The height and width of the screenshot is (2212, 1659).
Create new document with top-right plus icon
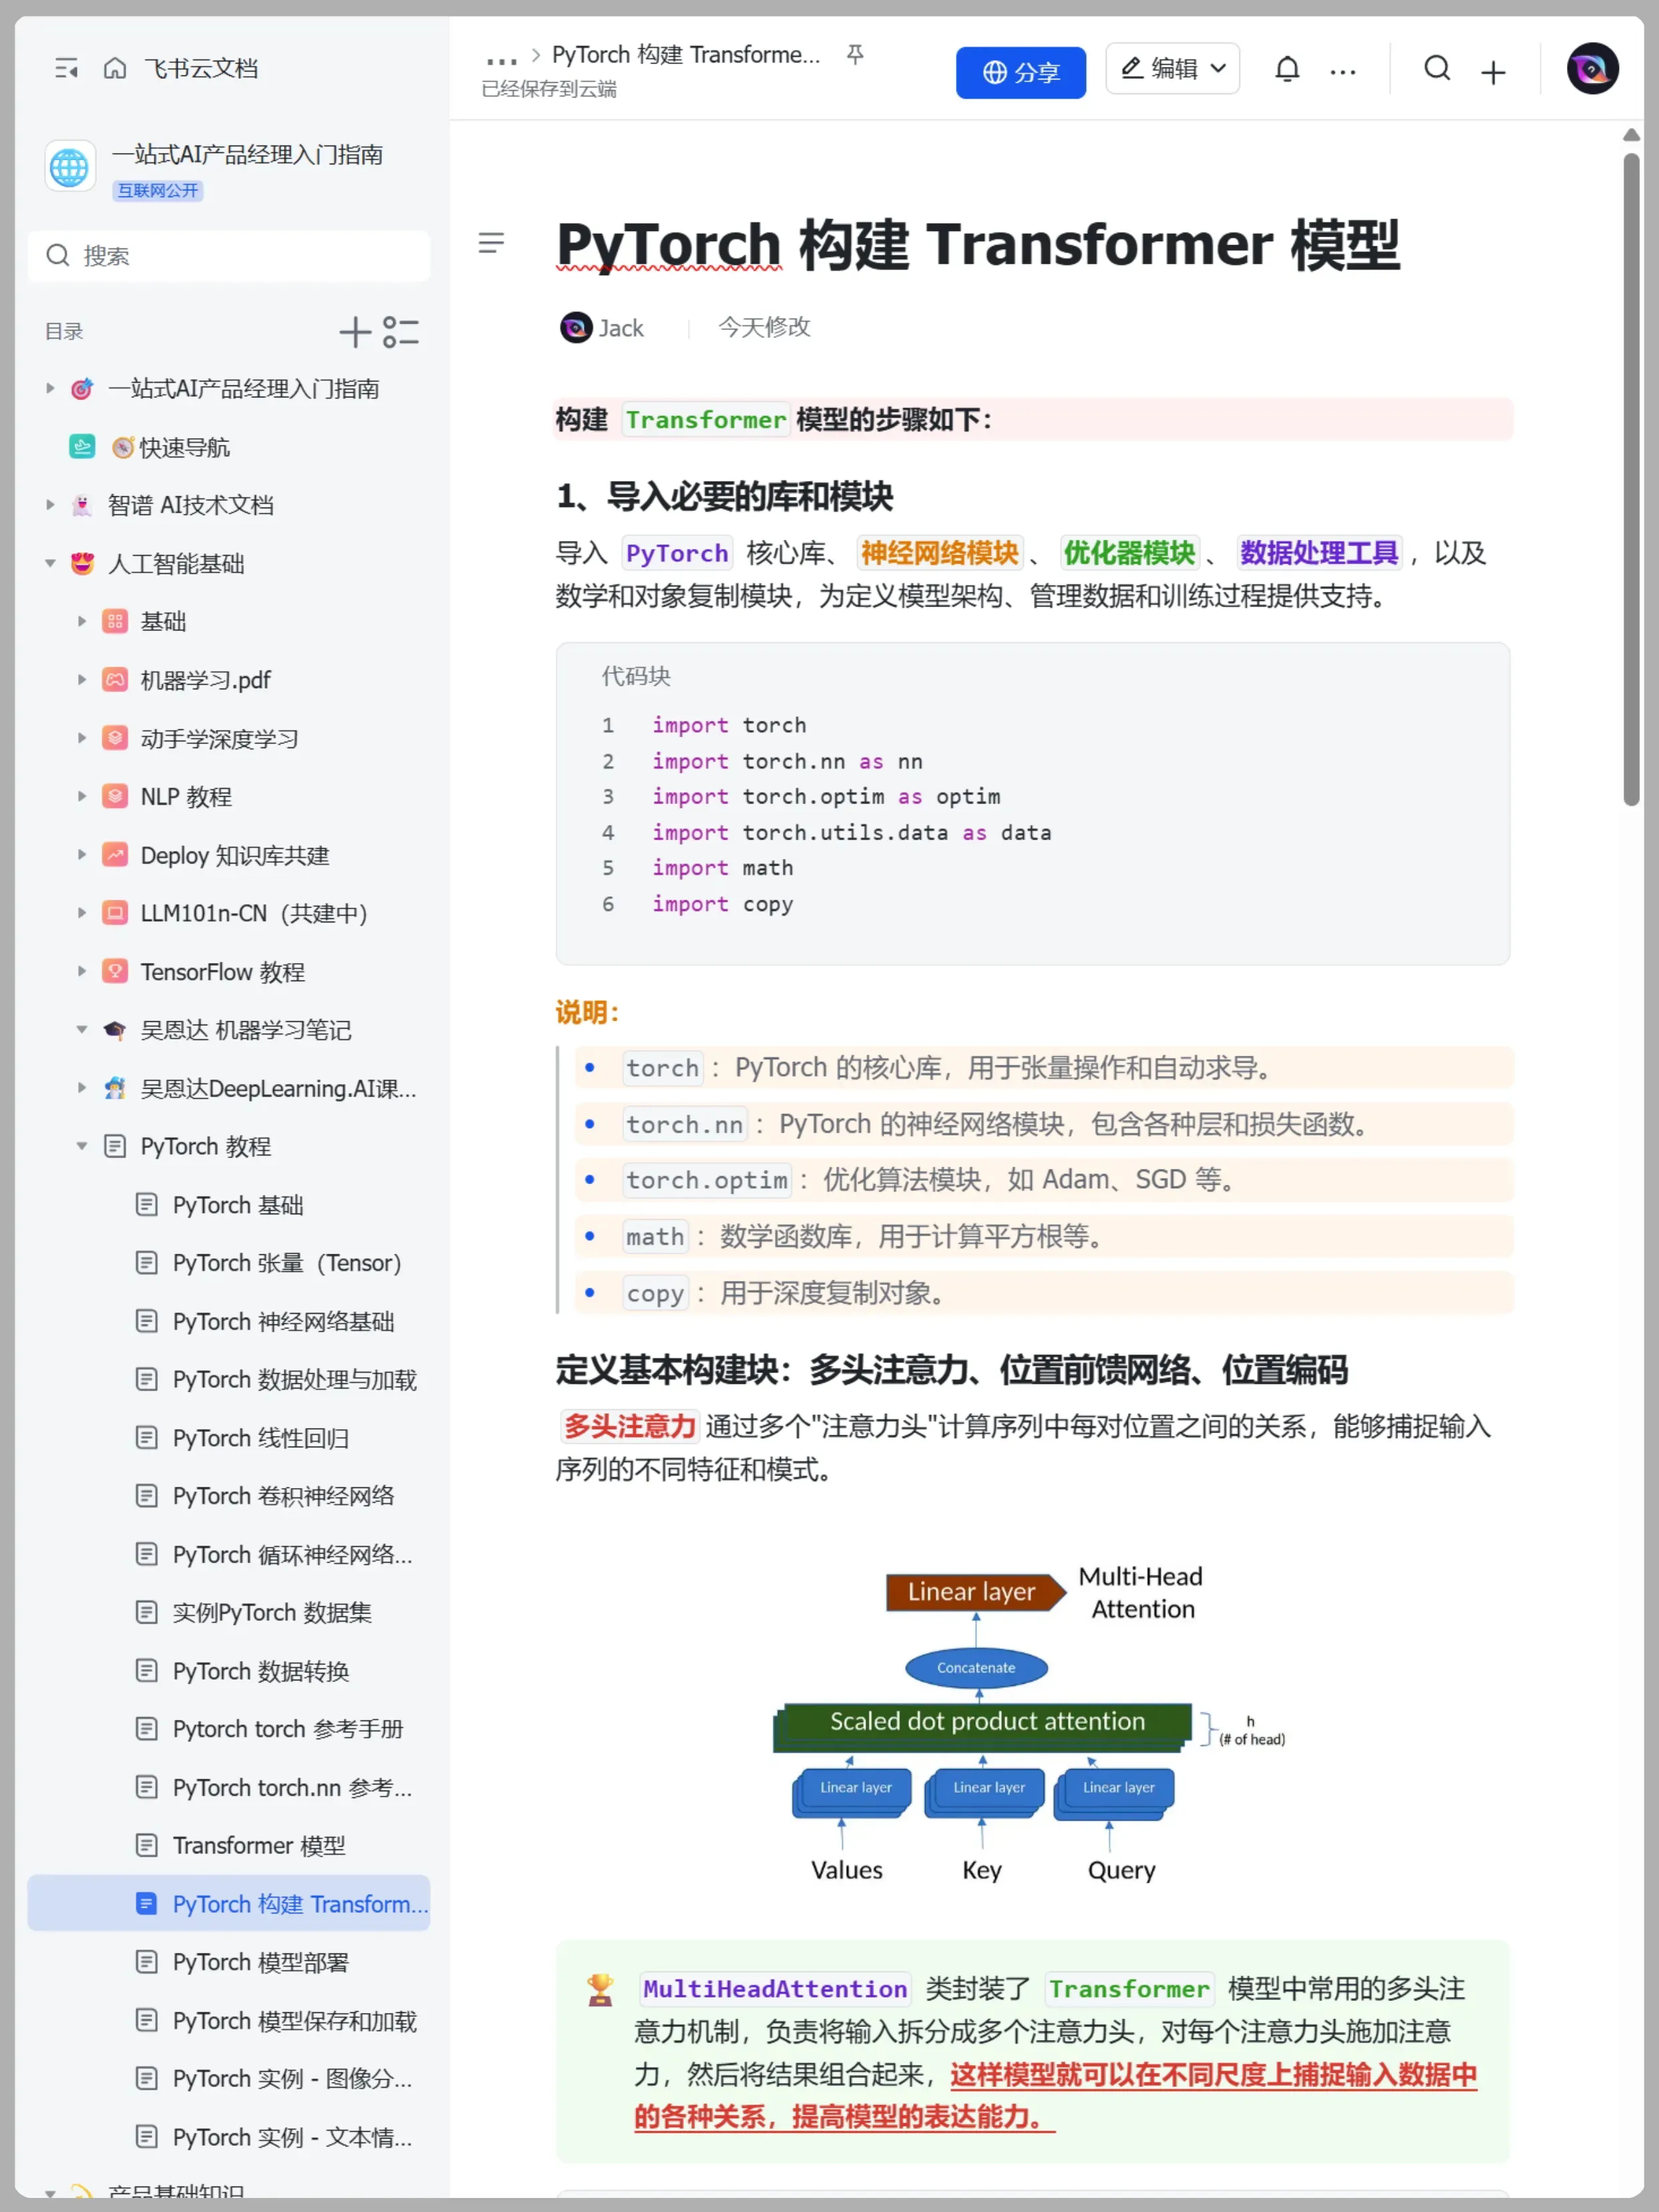pyautogui.click(x=1493, y=72)
